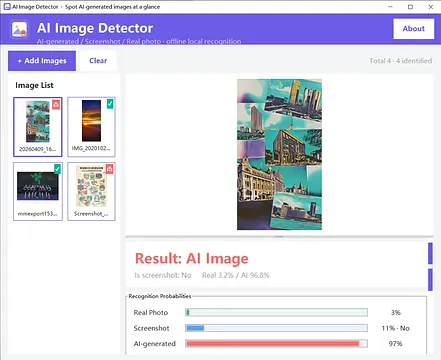The image size is (441, 360).
Task: Click the file name 'mmexport153...'
Action: [x=37, y=214]
